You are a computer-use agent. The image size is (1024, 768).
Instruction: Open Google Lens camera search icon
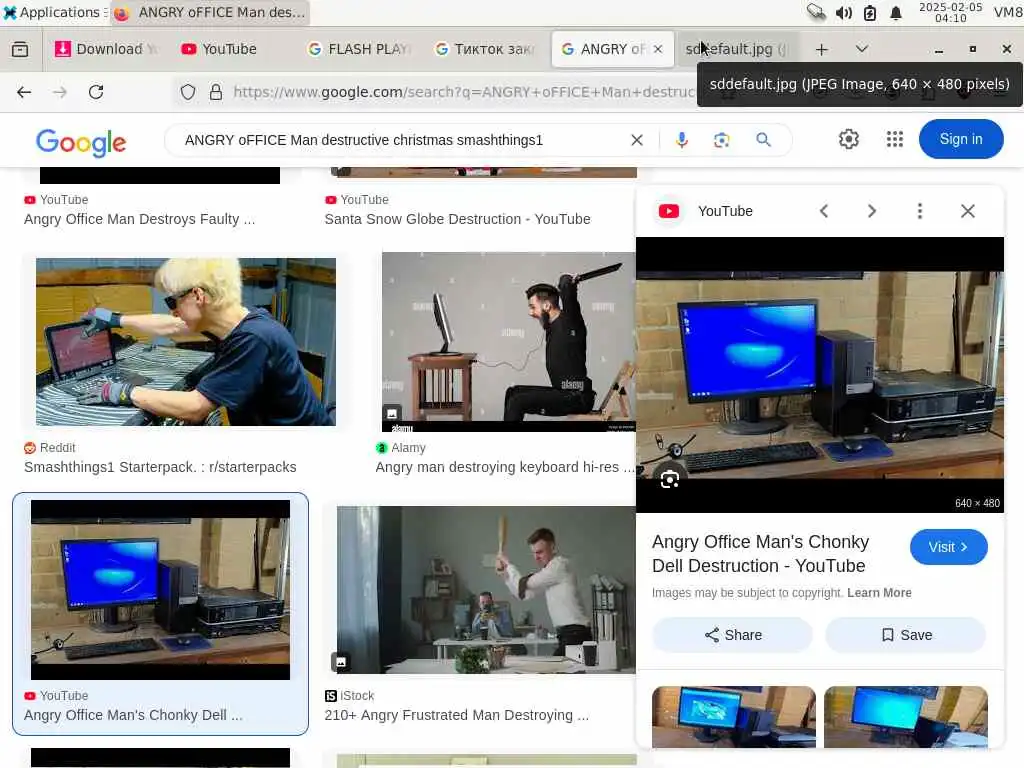tap(722, 140)
